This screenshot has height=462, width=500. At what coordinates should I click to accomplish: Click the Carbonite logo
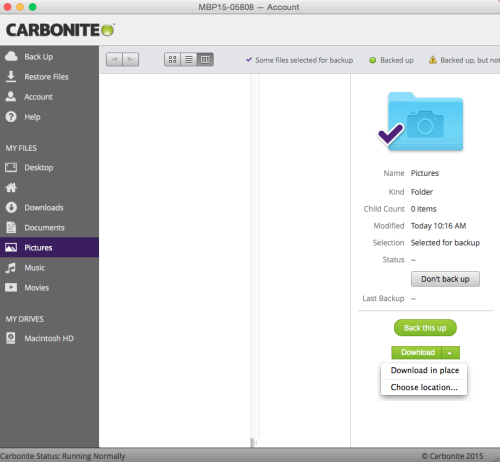pos(60,30)
